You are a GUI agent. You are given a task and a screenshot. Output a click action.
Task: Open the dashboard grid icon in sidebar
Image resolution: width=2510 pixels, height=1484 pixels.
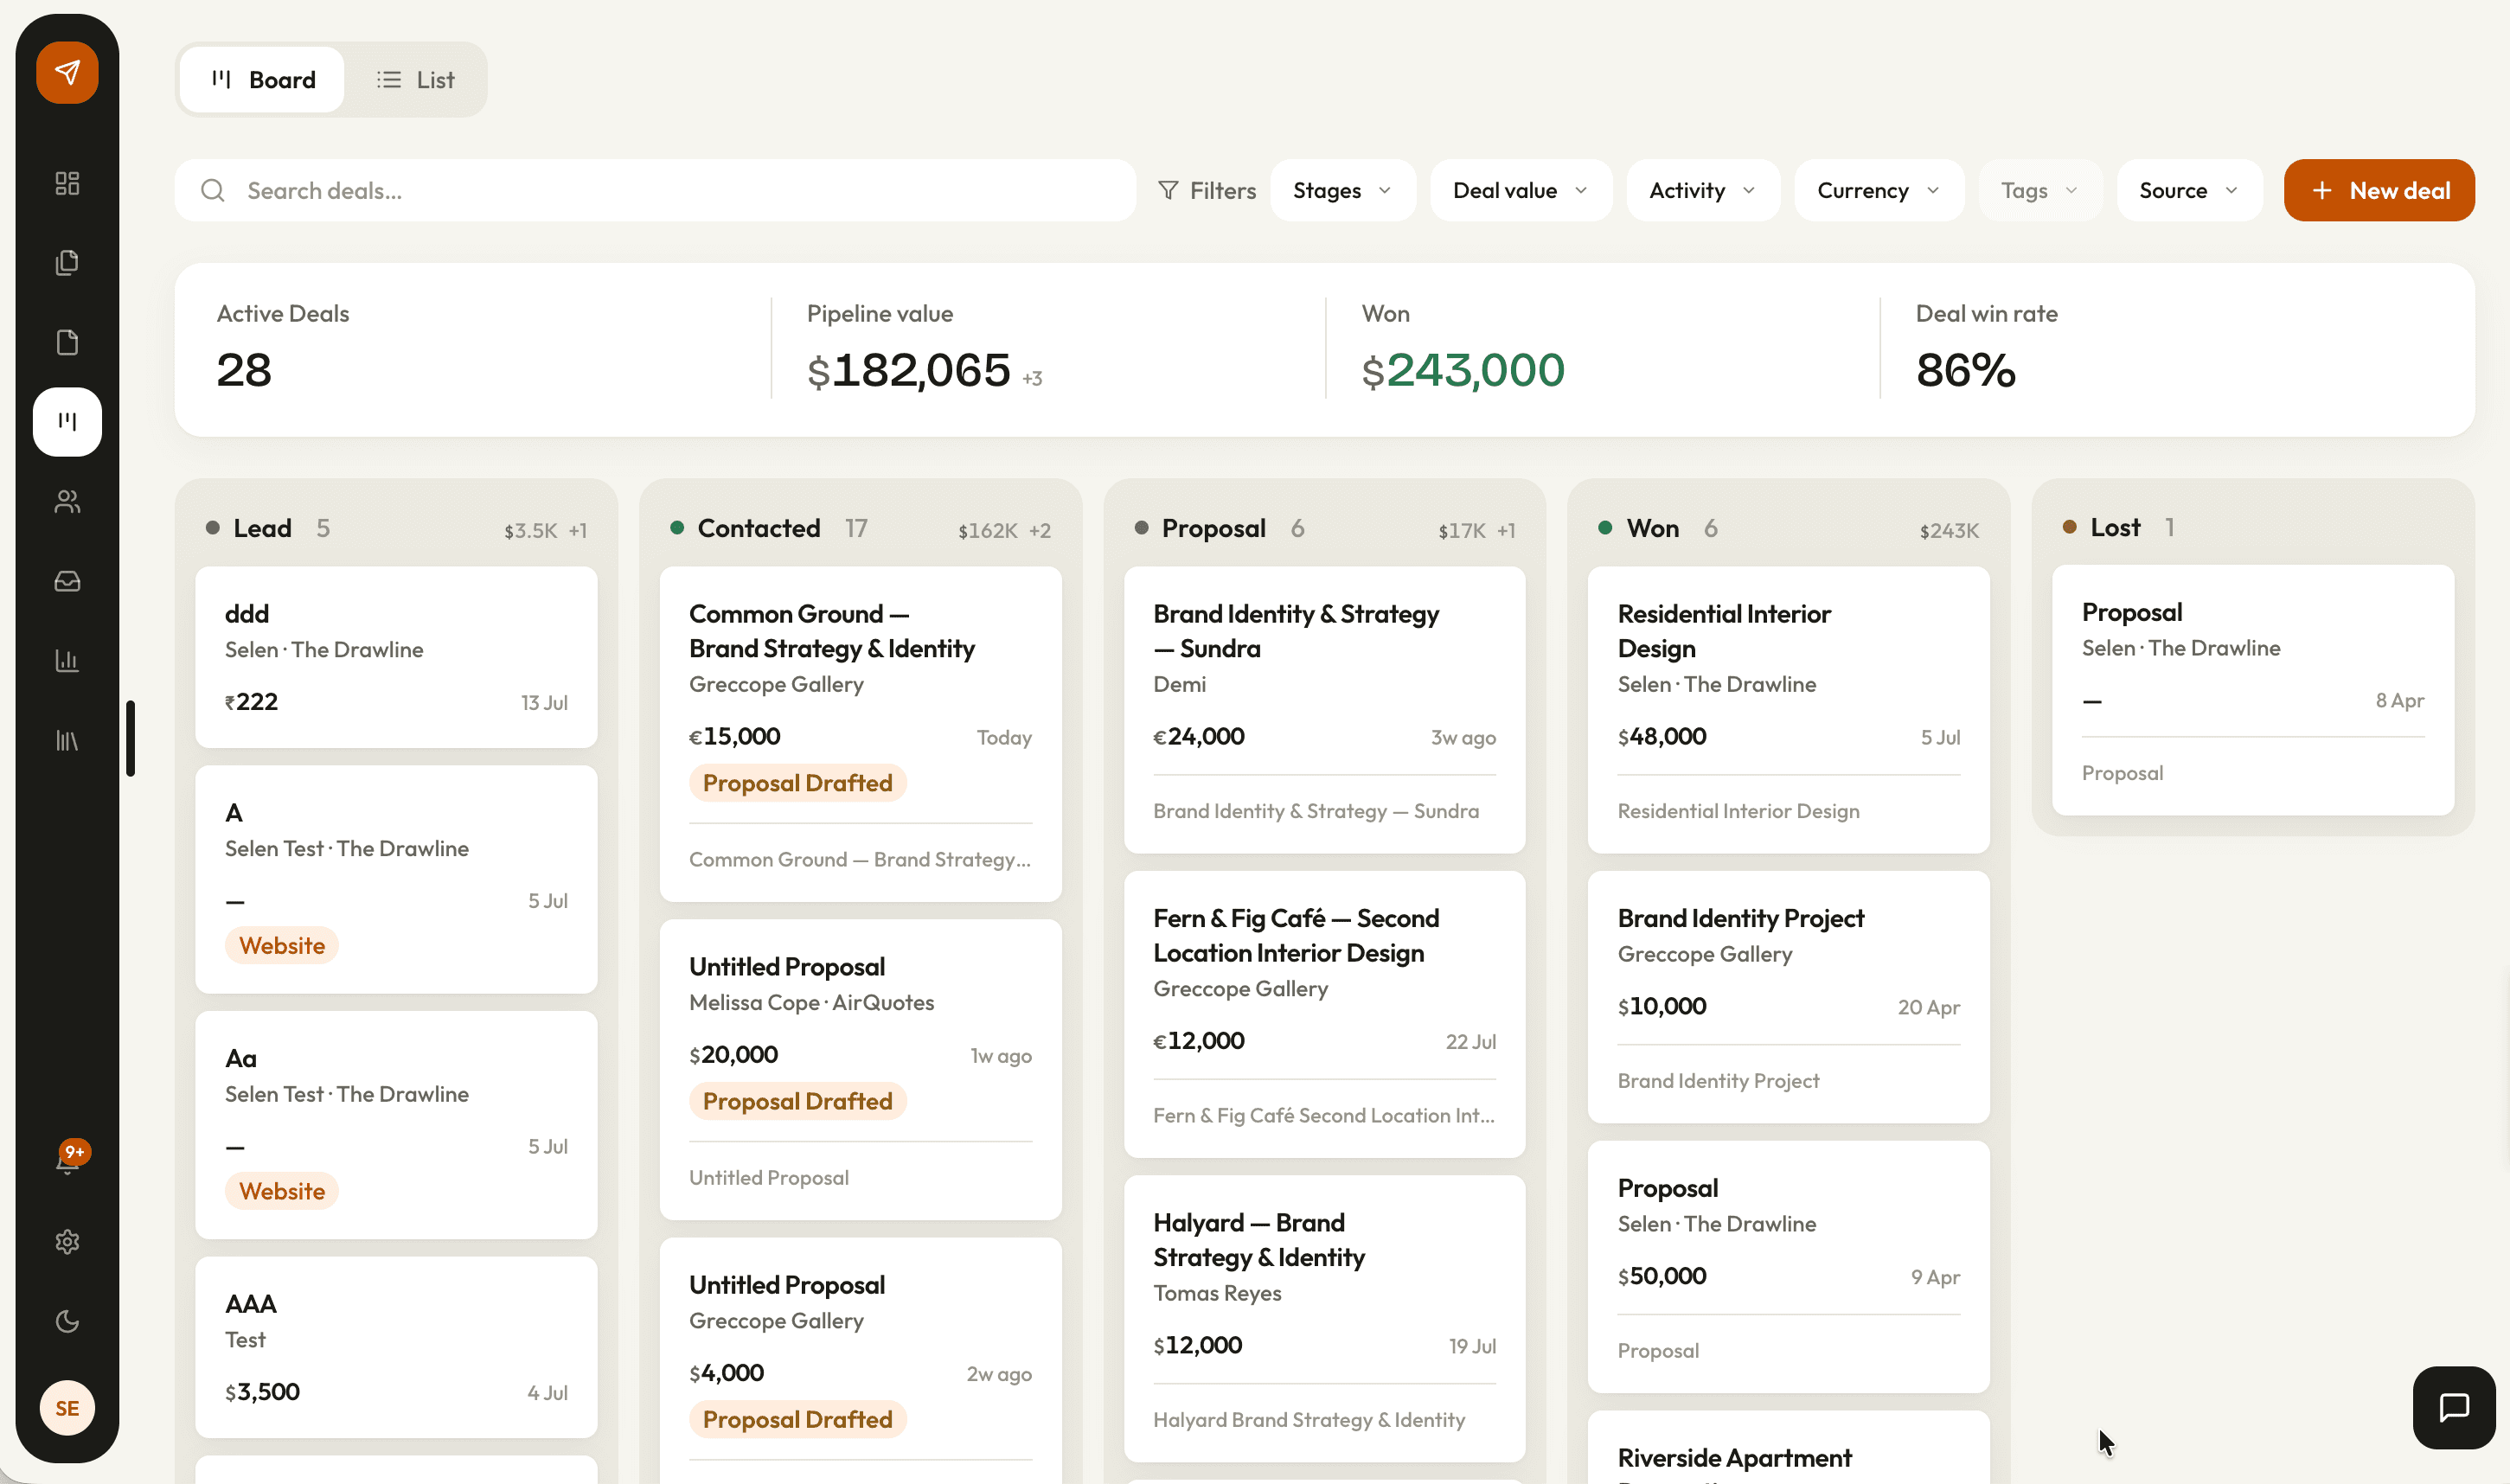tap(67, 183)
